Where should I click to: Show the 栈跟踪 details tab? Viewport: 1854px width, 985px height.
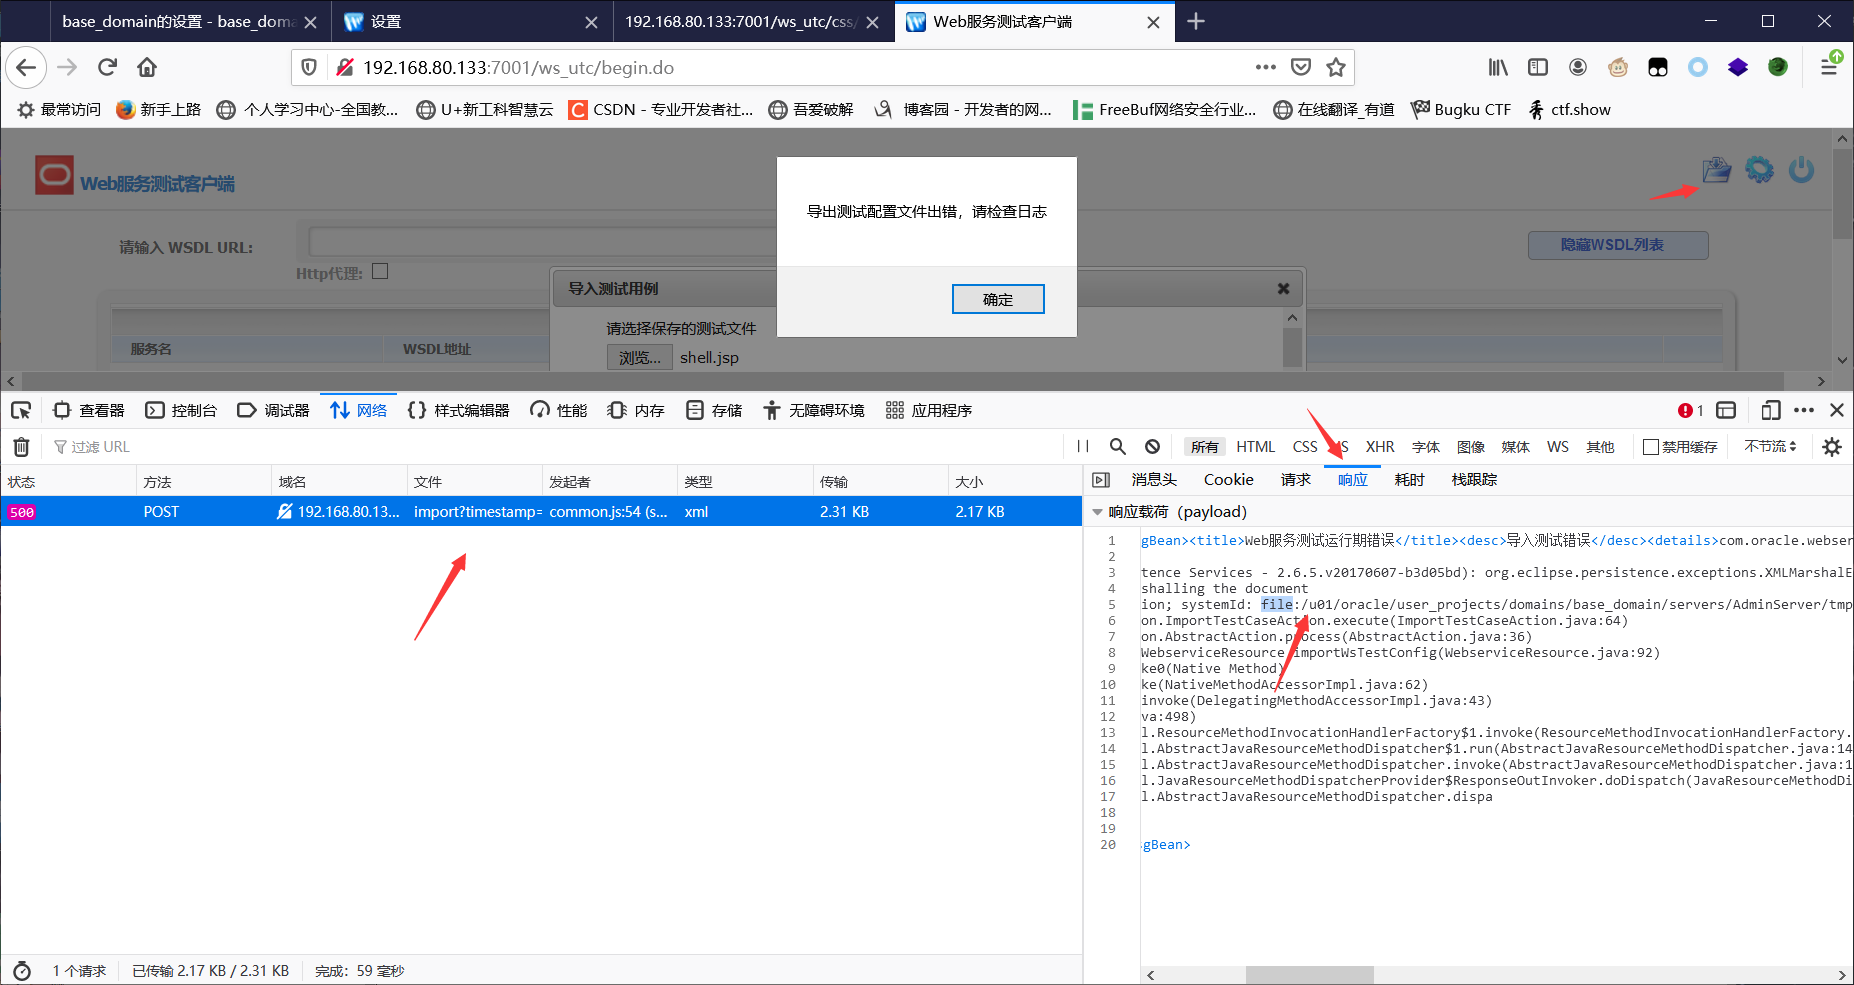click(x=1474, y=480)
